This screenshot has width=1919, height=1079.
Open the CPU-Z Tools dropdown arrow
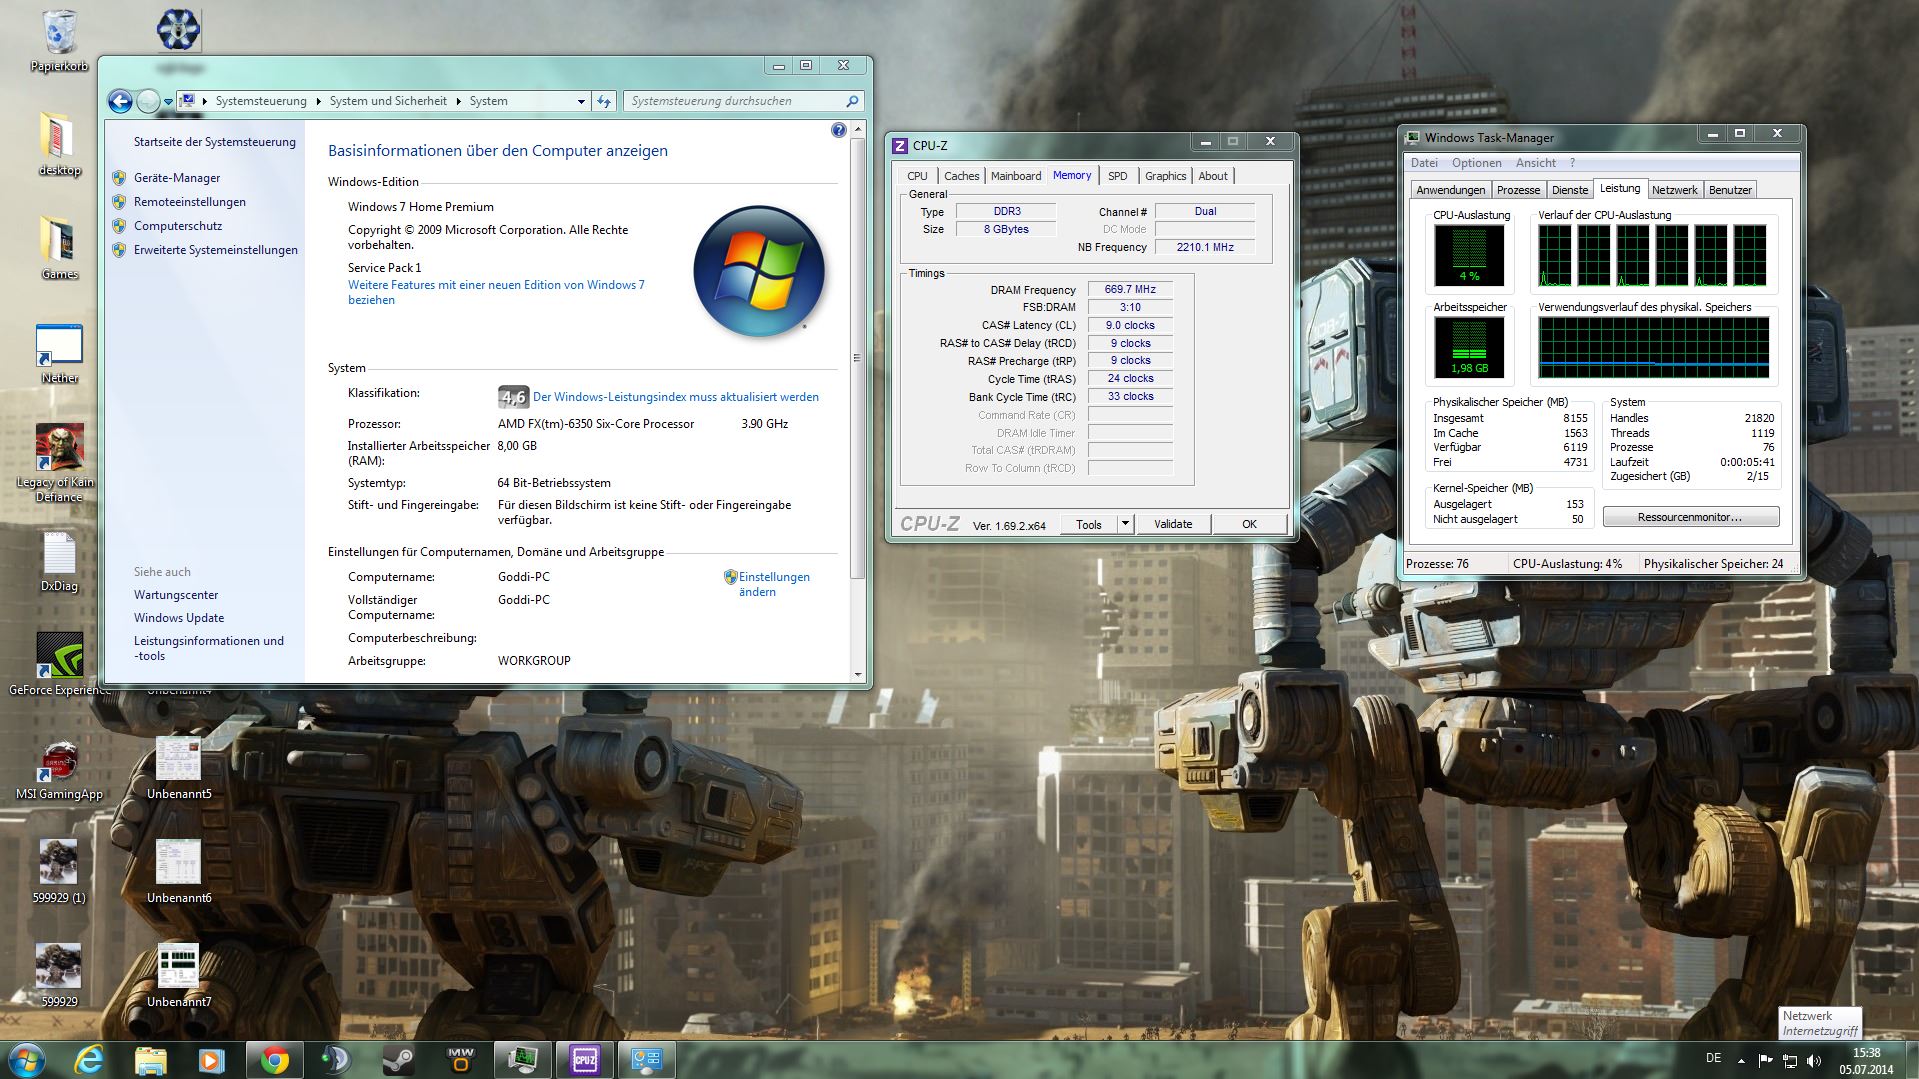pyautogui.click(x=1125, y=524)
